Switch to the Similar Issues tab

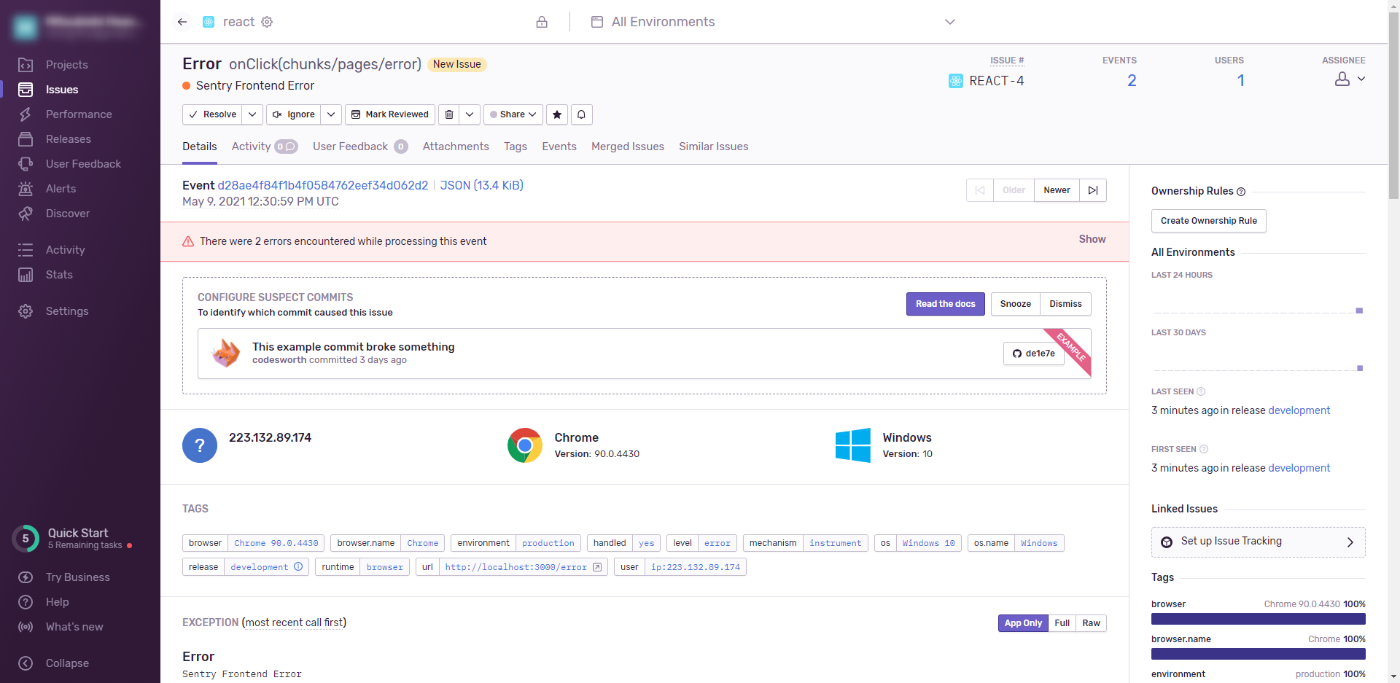click(x=713, y=146)
